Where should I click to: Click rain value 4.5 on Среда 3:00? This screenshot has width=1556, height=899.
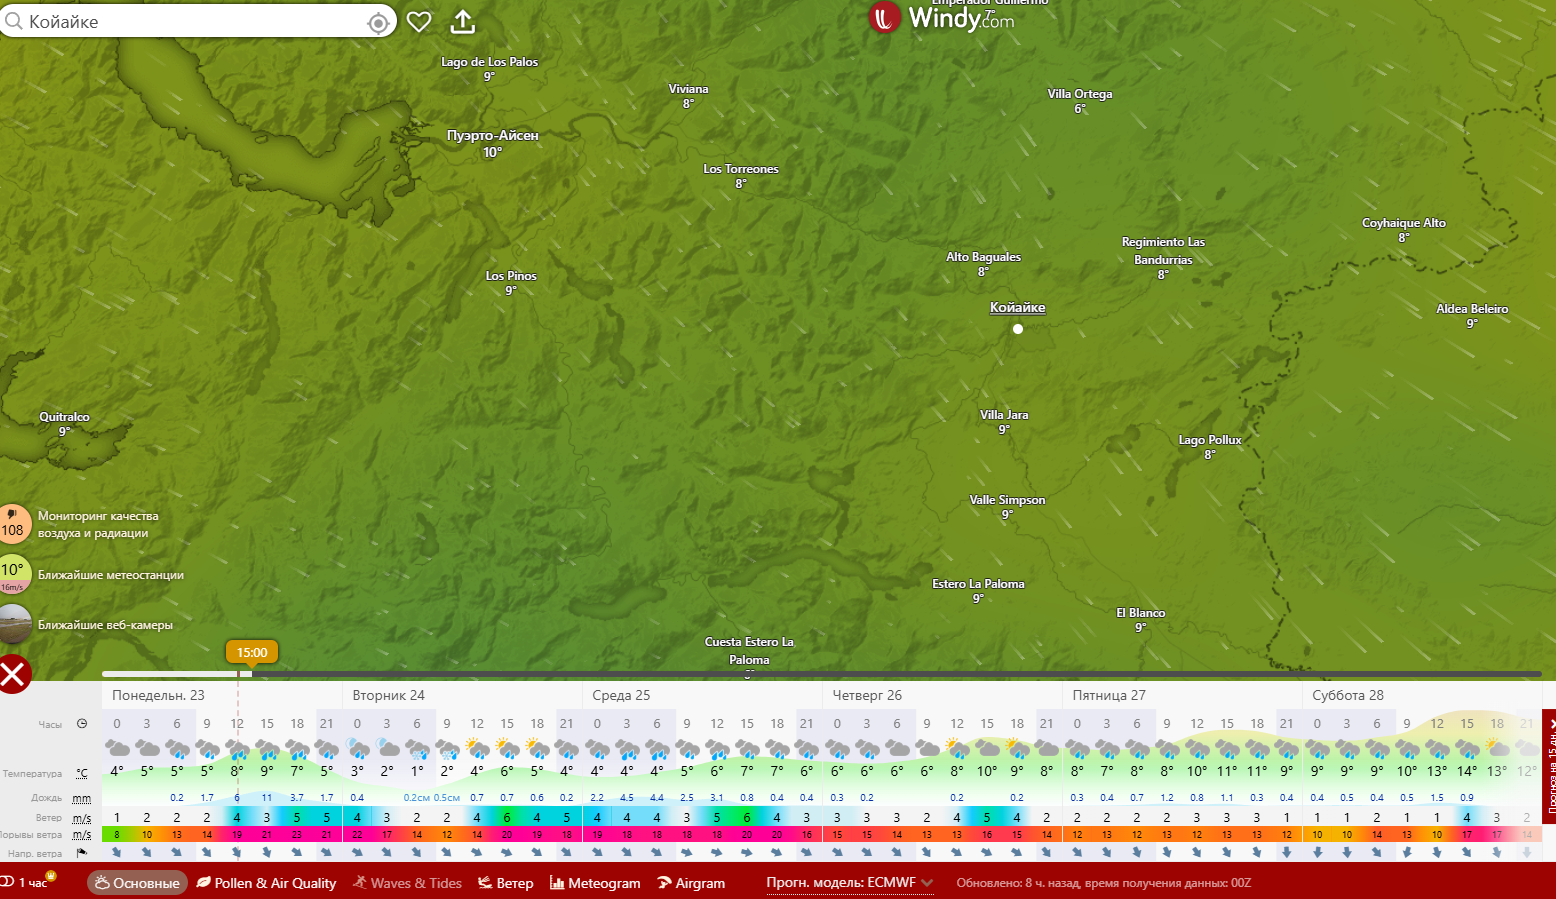click(627, 798)
